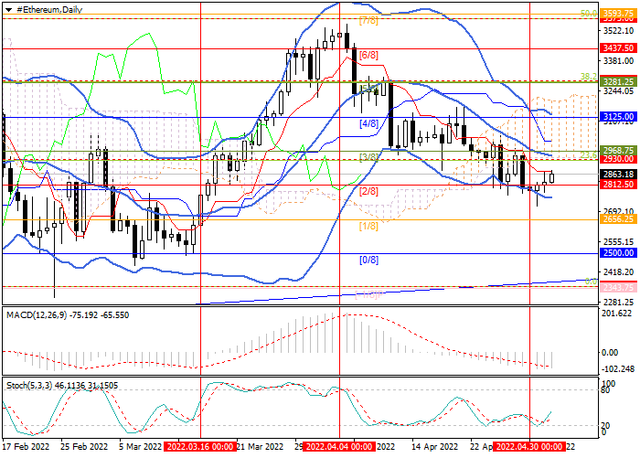The height and width of the screenshot is (457, 640).
Task: Click the [4/8] Murrey level label
Action: [369, 123]
